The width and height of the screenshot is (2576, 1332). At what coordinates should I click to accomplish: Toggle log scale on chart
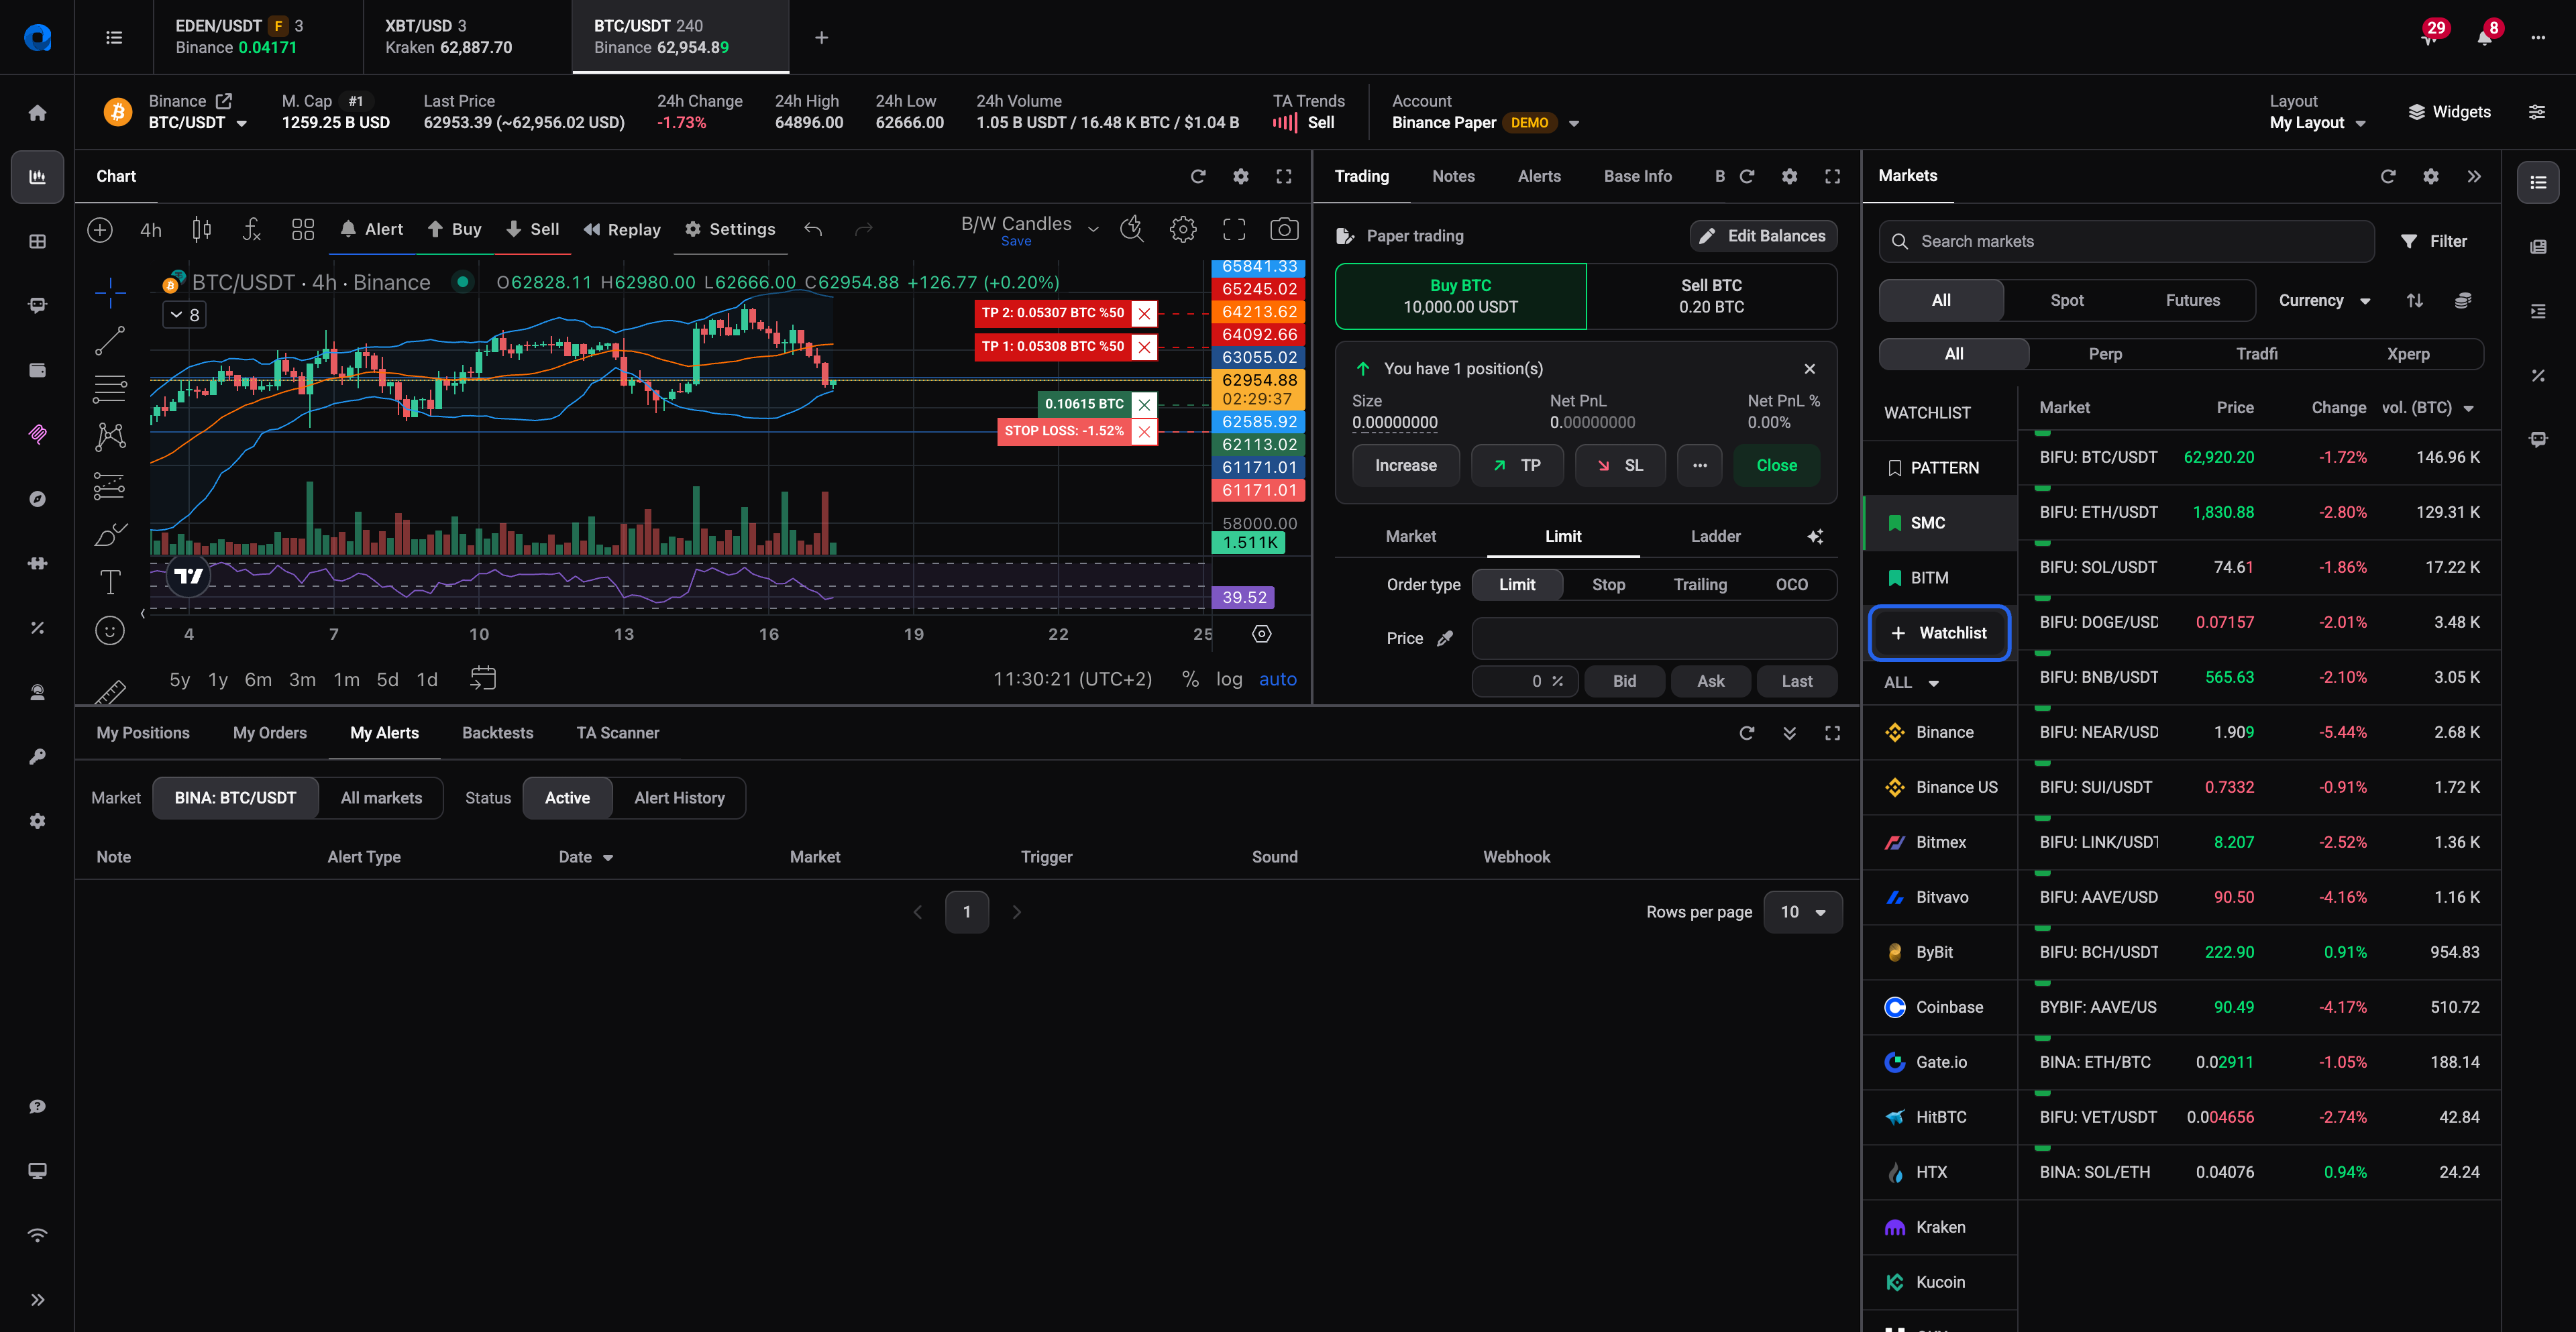point(1229,679)
